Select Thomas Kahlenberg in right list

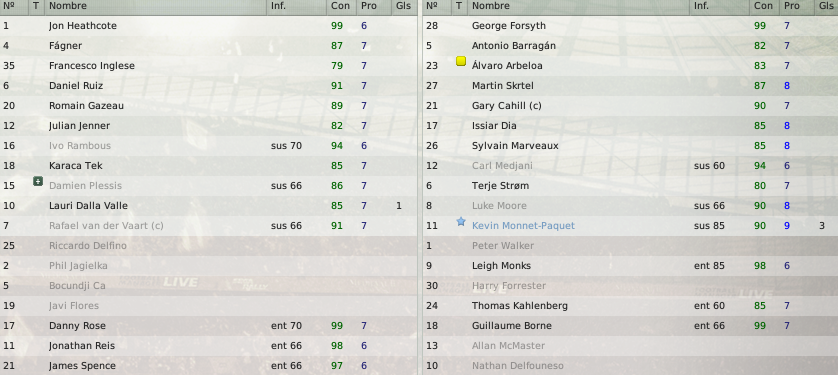(631, 306)
